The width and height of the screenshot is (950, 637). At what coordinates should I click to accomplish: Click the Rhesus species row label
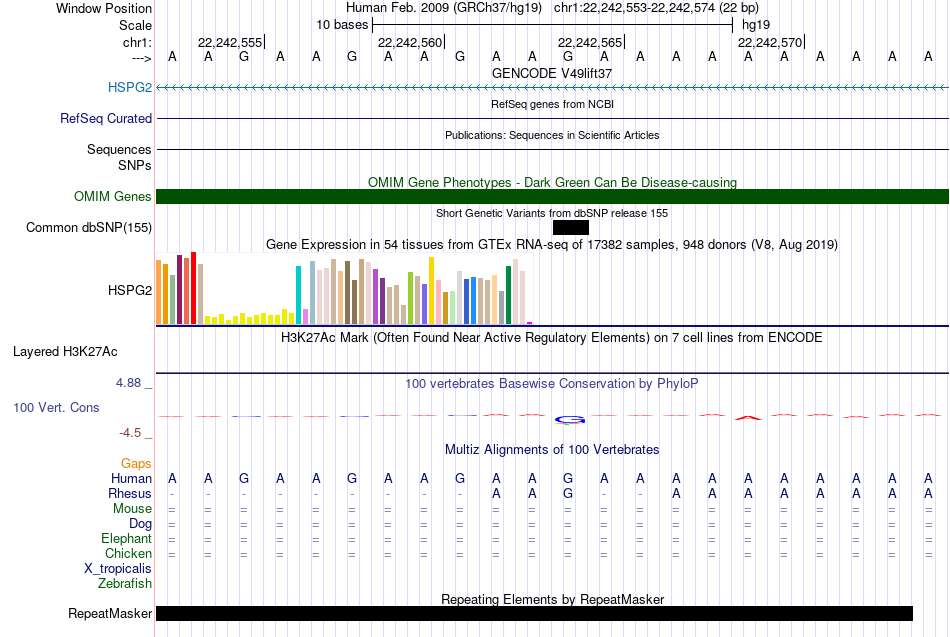(130, 494)
